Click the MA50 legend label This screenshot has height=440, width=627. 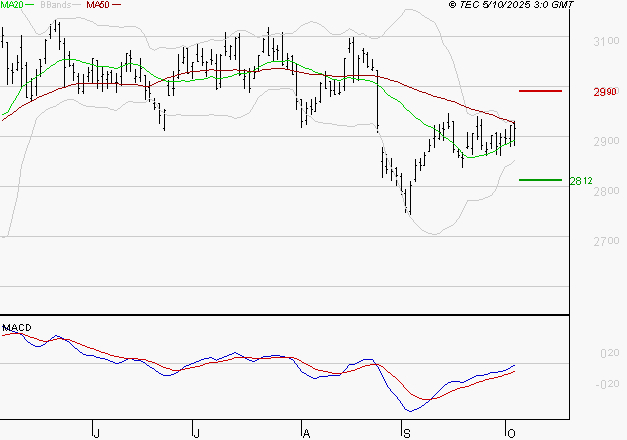(98, 5)
